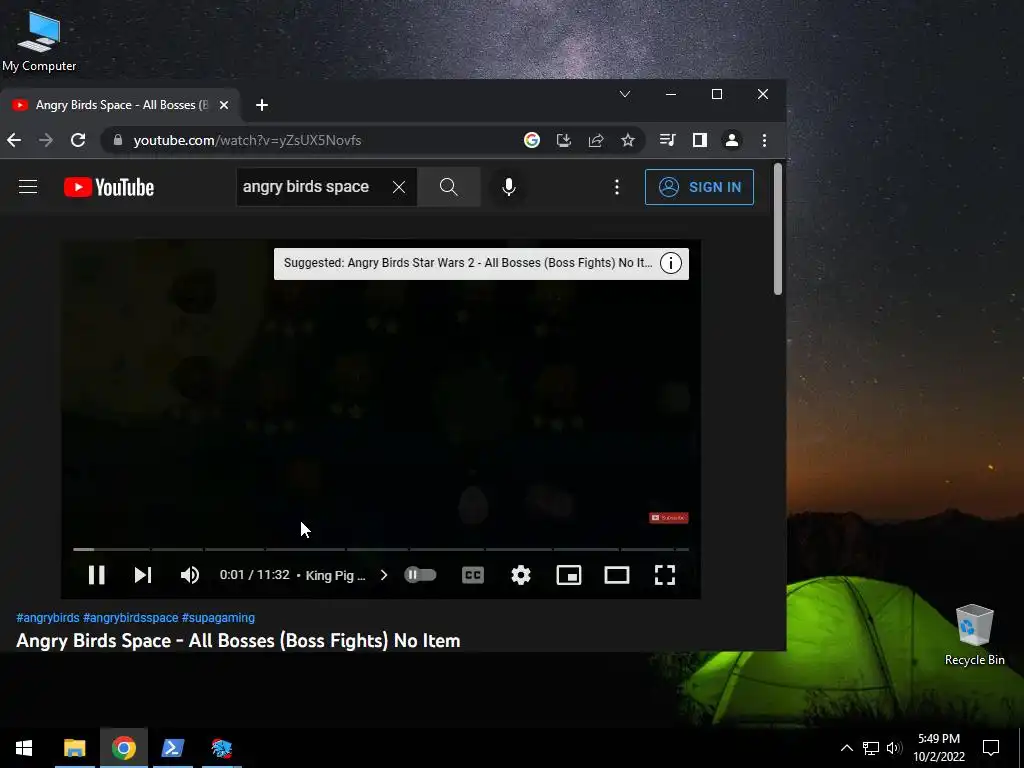
Task: Open the #angrybirdsspace hashtag link
Action: pos(131,618)
